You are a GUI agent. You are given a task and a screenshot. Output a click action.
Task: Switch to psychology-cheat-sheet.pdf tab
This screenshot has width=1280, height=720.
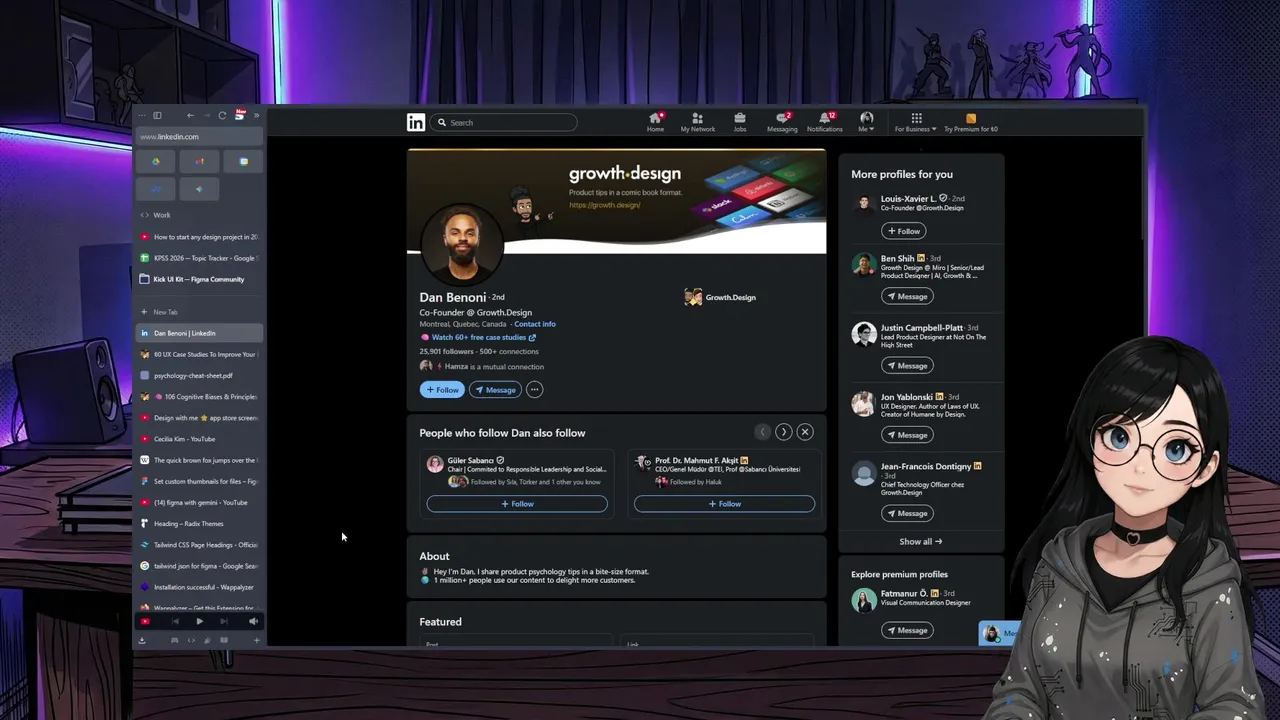tap(199, 375)
